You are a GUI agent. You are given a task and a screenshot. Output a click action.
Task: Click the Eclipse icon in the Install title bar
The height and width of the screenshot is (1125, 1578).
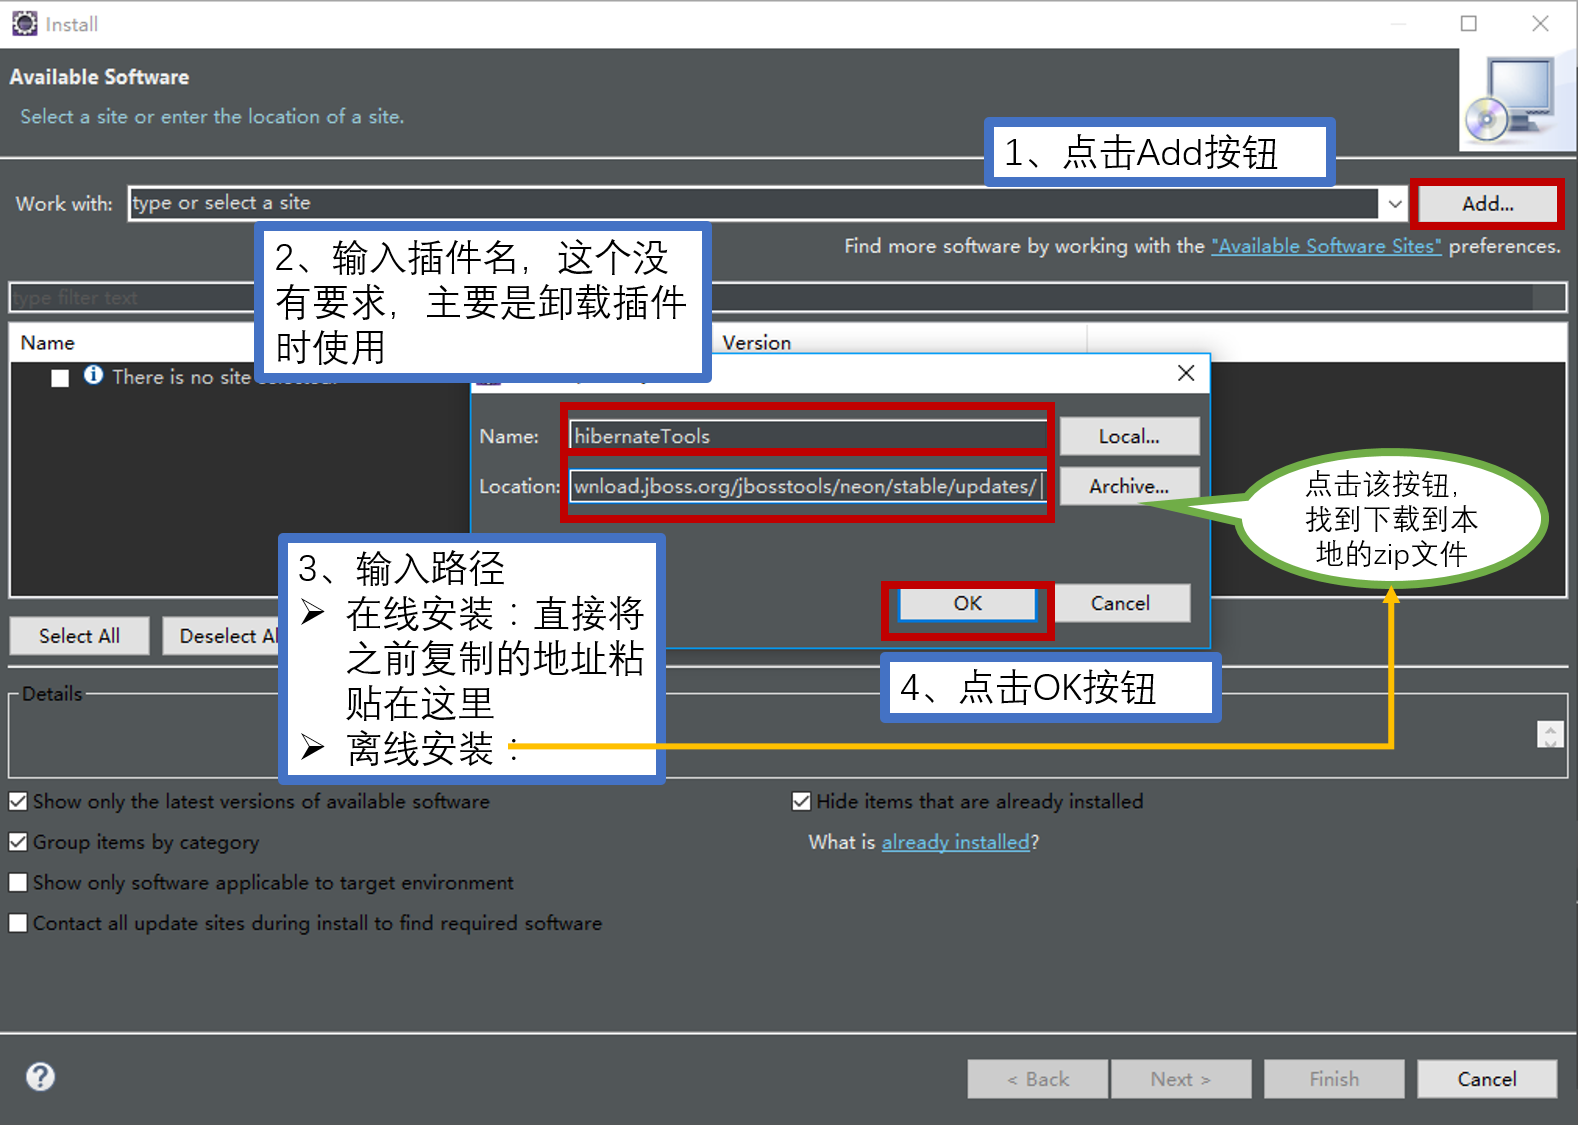(x=24, y=23)
